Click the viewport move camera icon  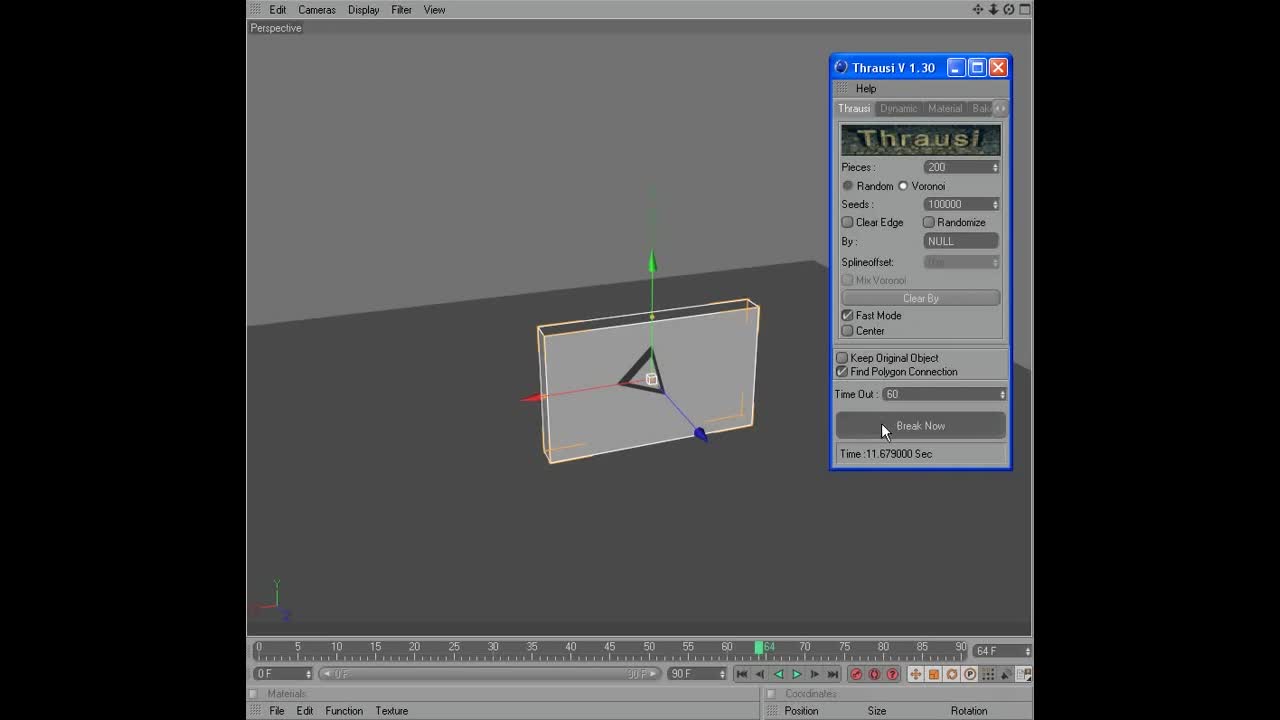pyautogui.click(x=978, y=9)
